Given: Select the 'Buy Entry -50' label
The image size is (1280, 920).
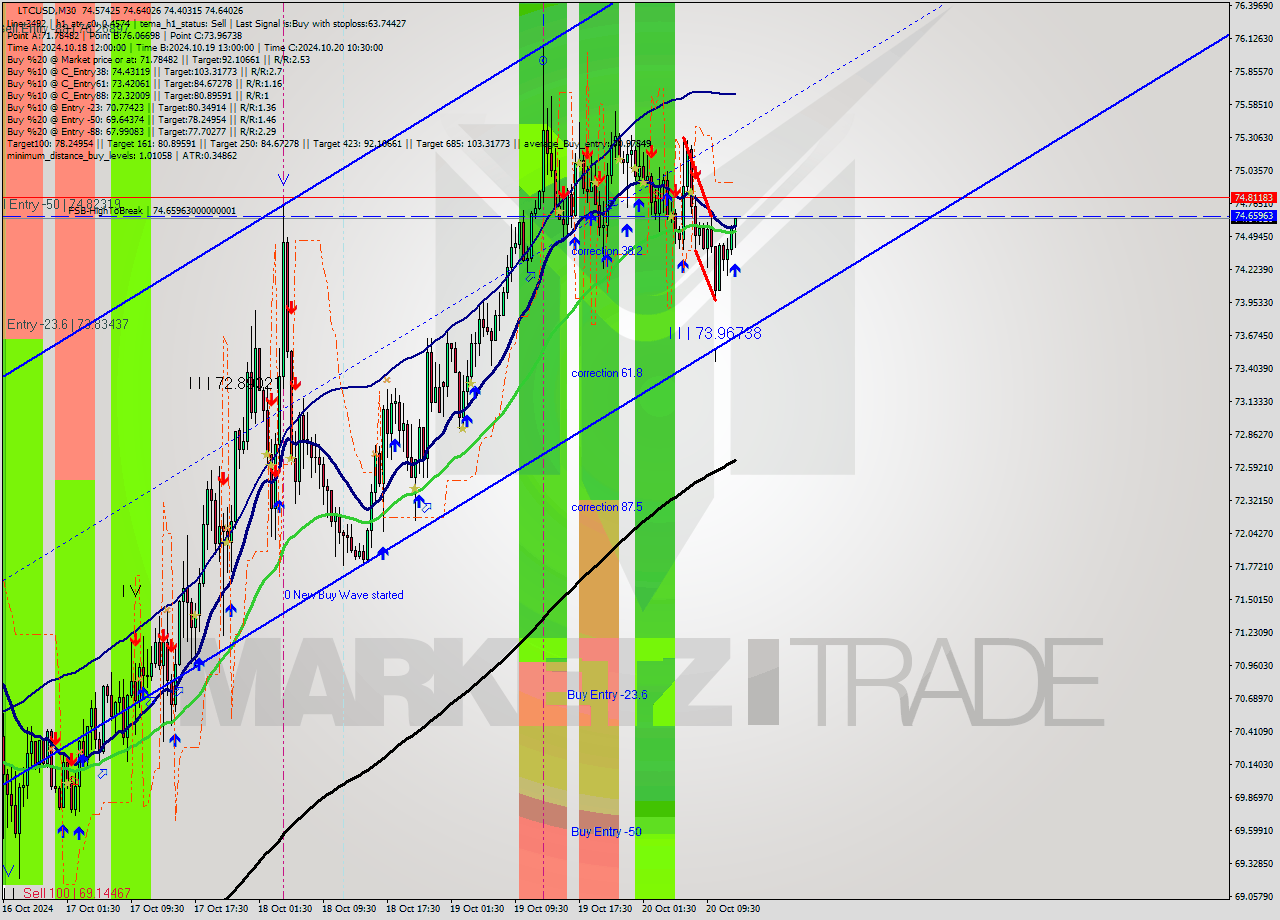Looking at the screenshot, I should tap(606, 831).
